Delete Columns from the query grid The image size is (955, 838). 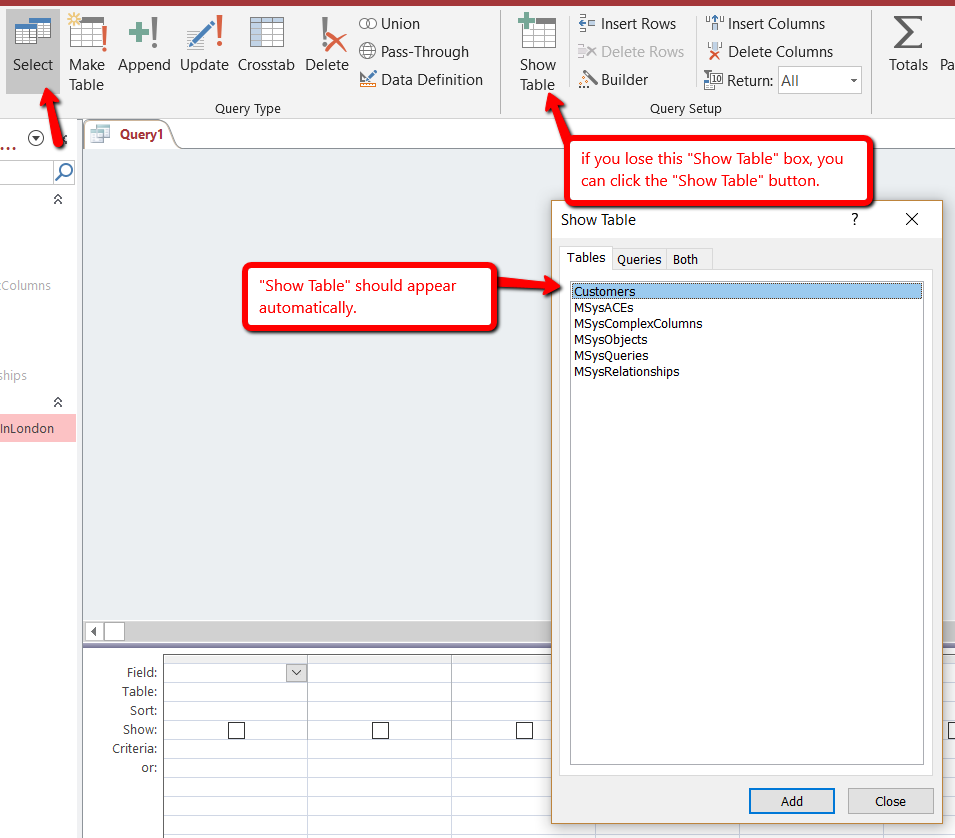[x=769, y=52]
